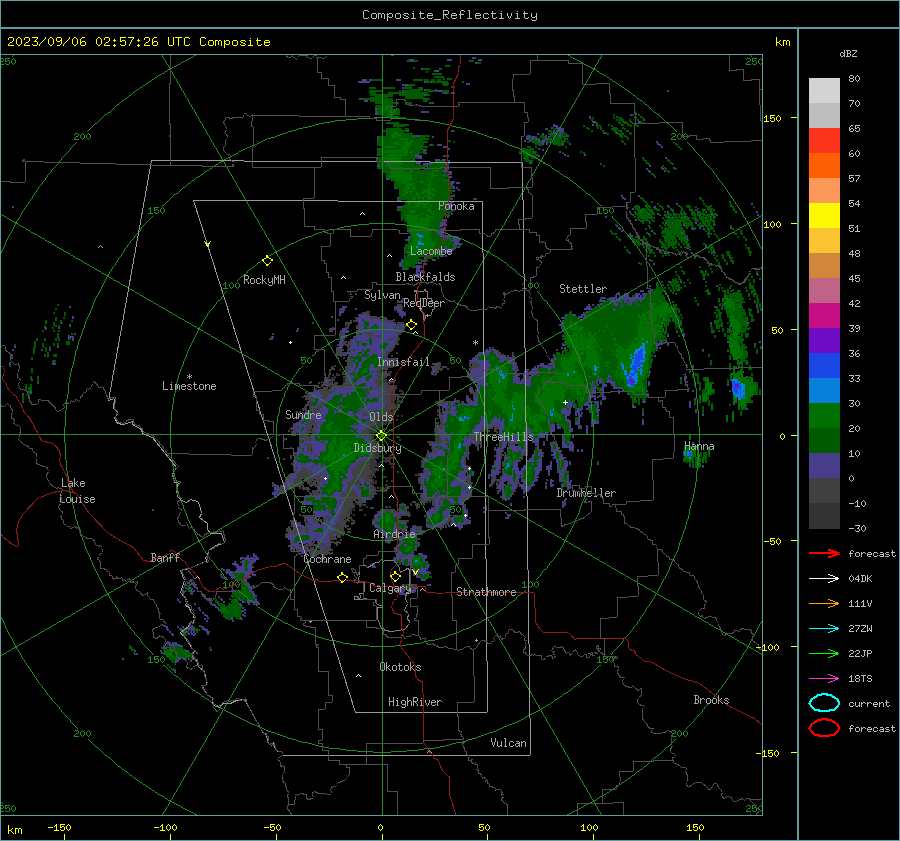This screenshot has height=841, width=900.
Task: Click the Ponoka map label
Action: click(x=456, y=206)
